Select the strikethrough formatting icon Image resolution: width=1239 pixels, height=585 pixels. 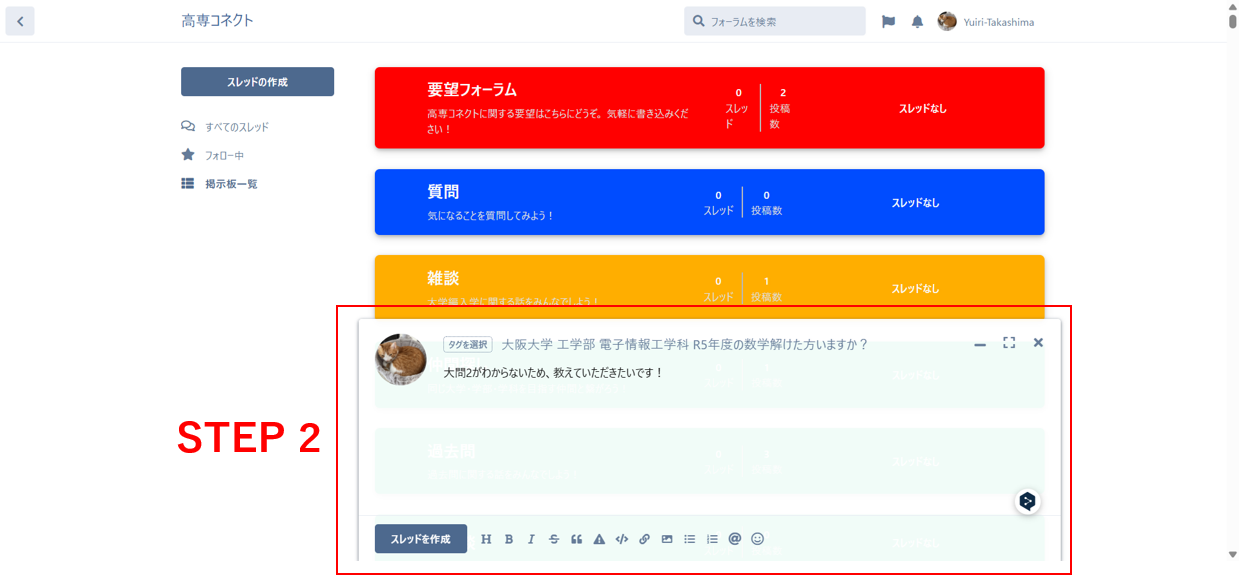point(552,538)
